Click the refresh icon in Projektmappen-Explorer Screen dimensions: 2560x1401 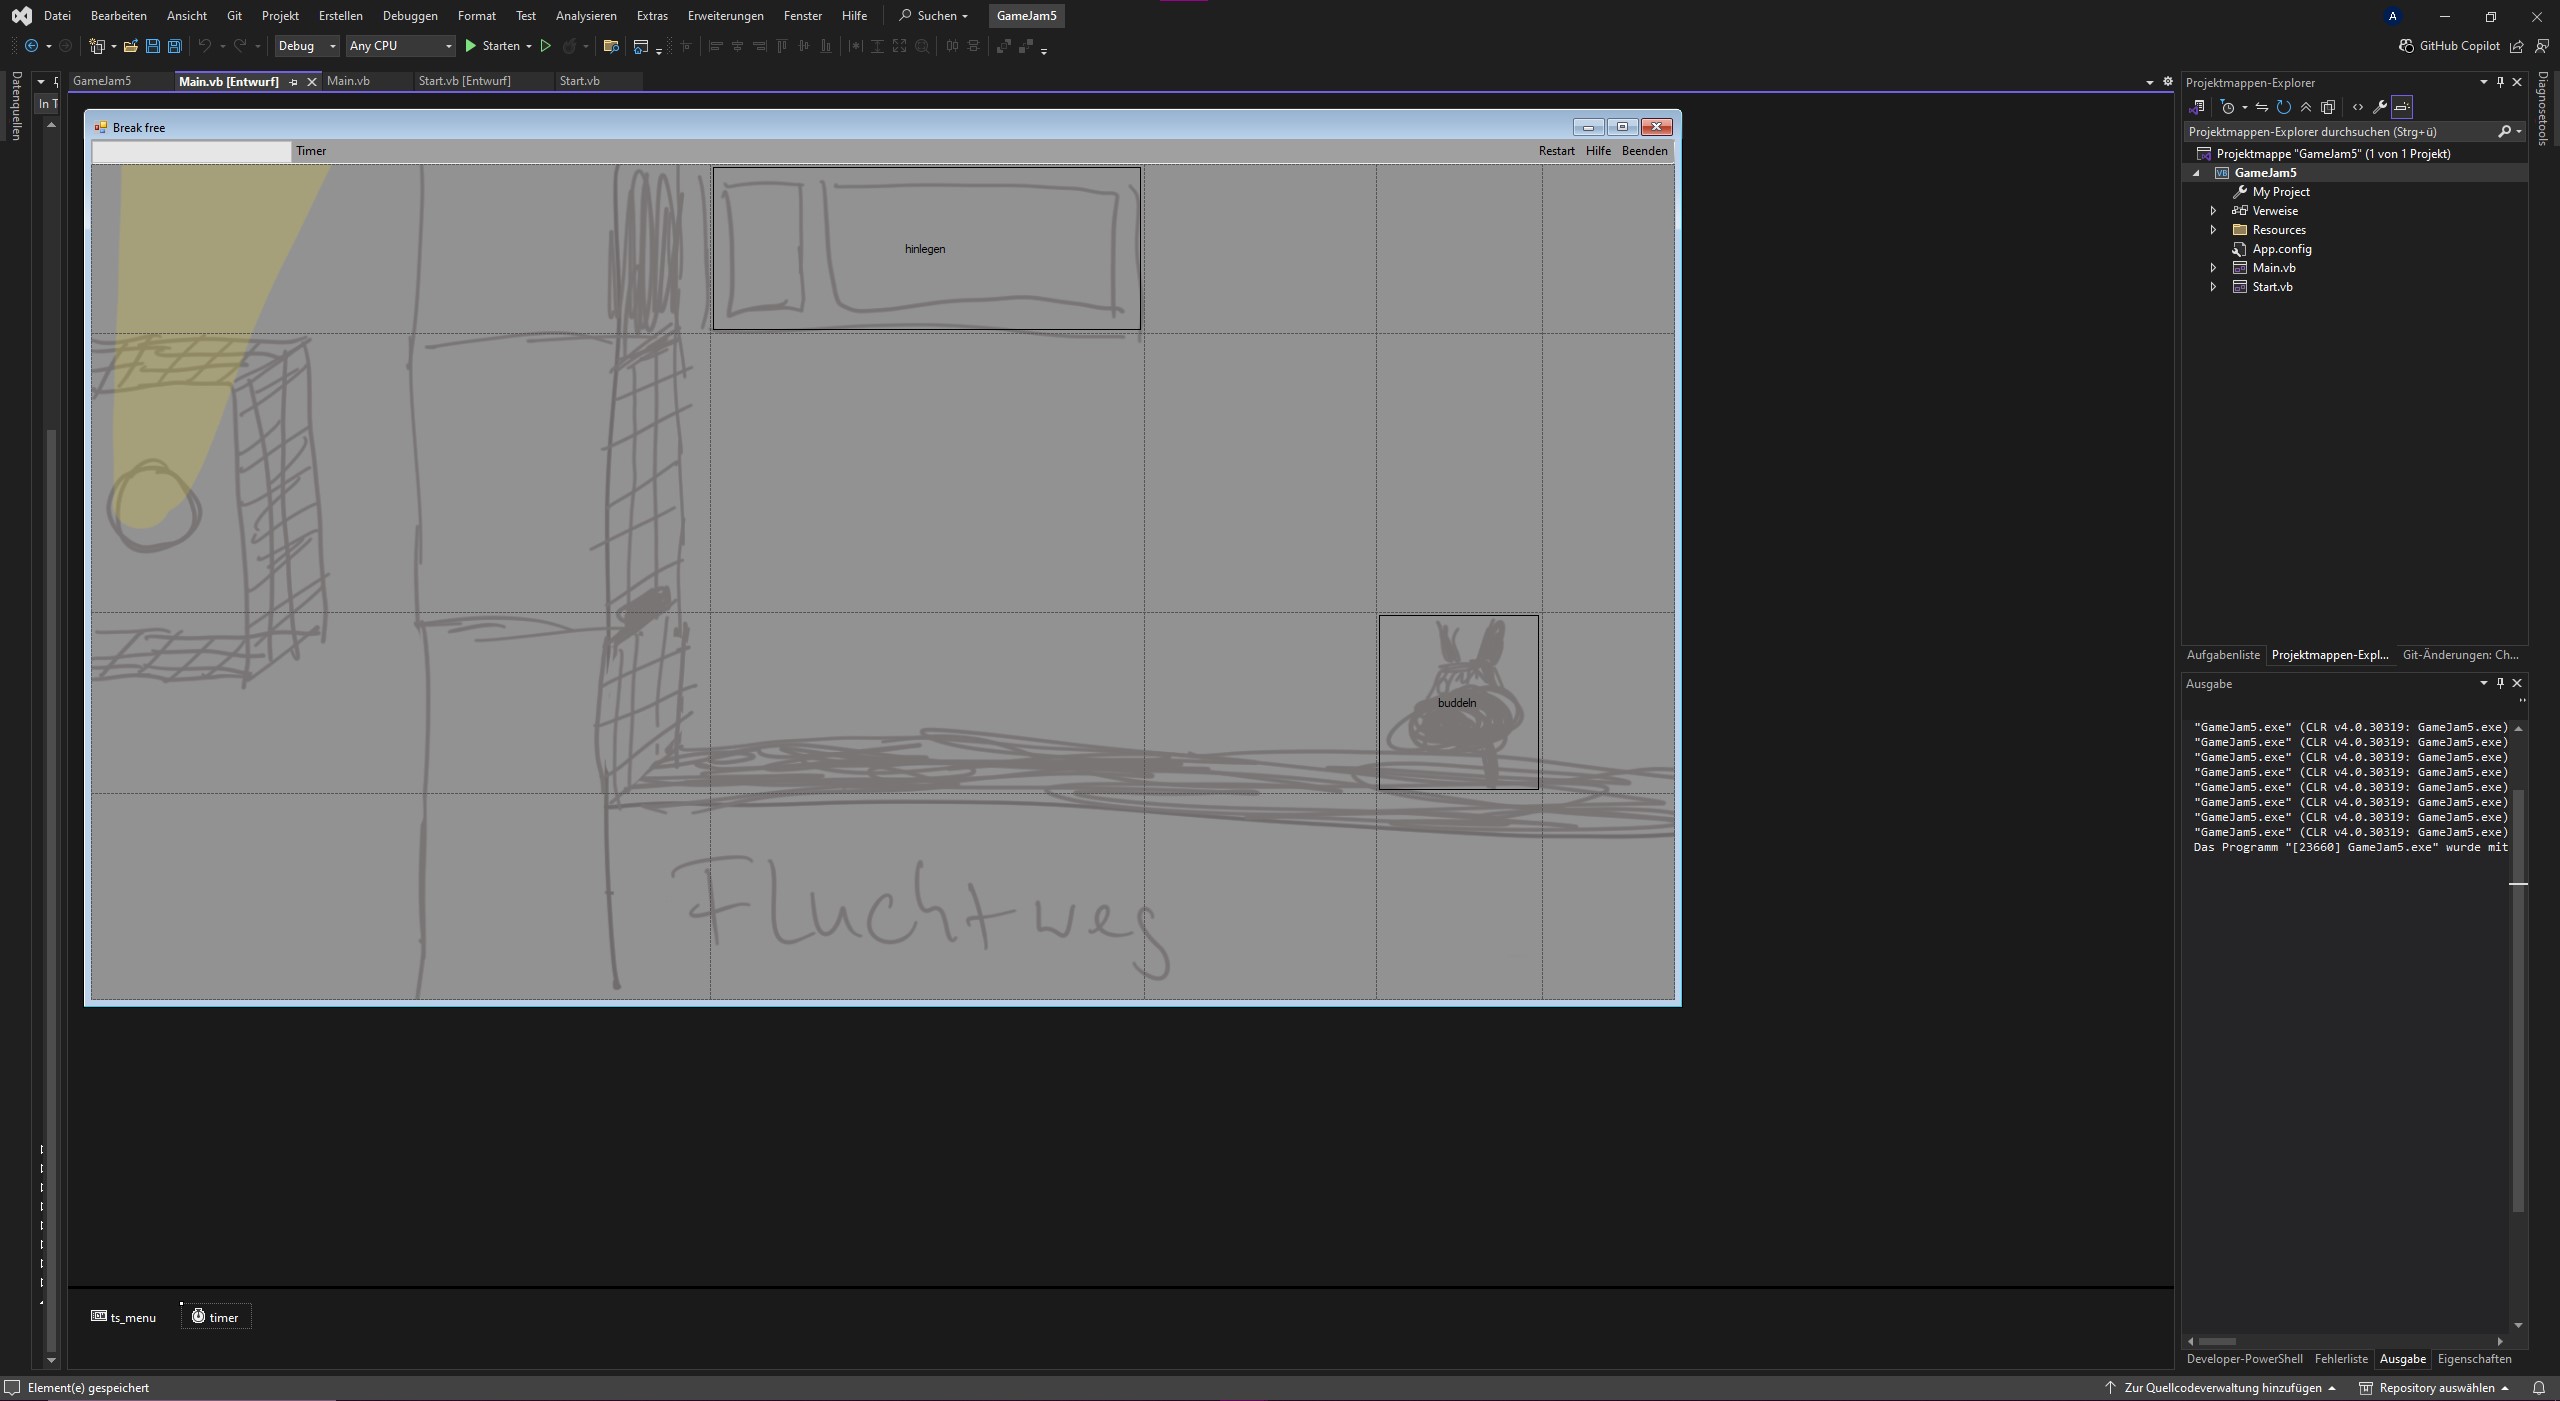2284,107
